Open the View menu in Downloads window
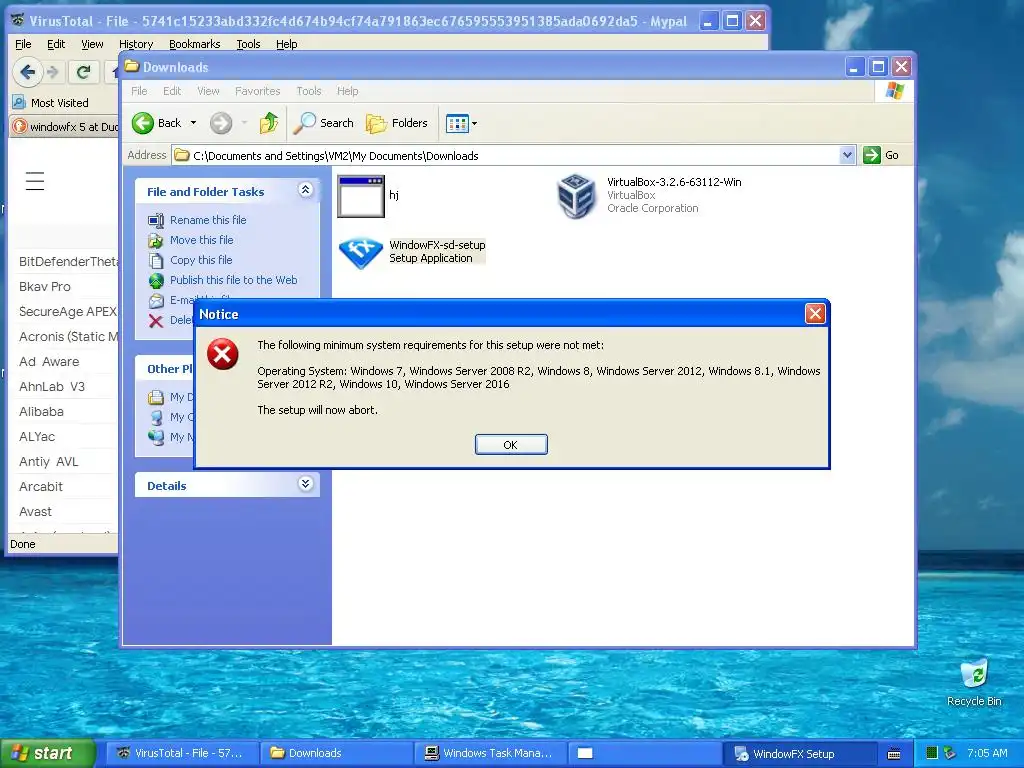Image resolution: width=1024 pixels, height=768 pixels. (208, 91)
